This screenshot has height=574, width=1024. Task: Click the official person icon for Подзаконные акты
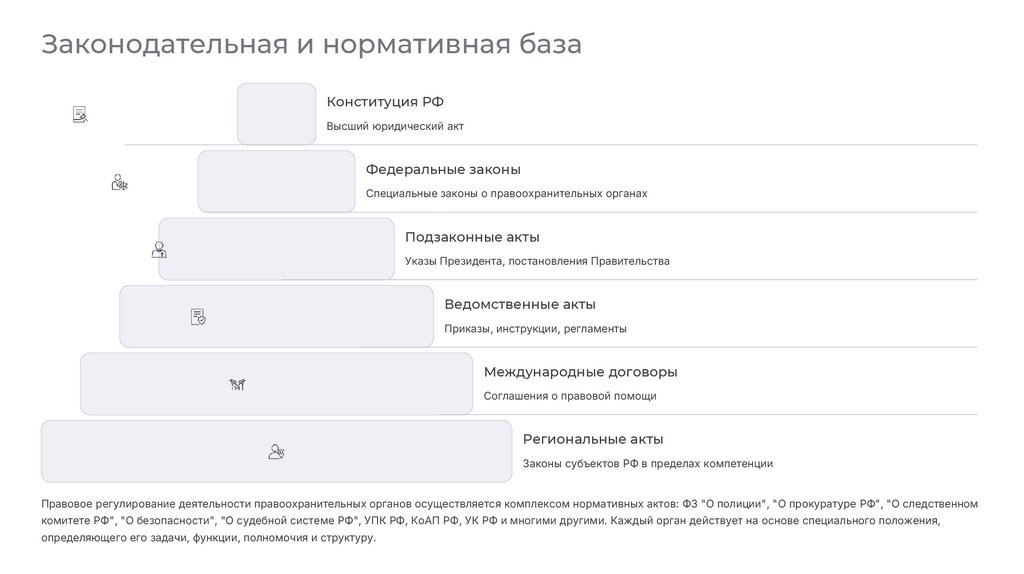158,249
